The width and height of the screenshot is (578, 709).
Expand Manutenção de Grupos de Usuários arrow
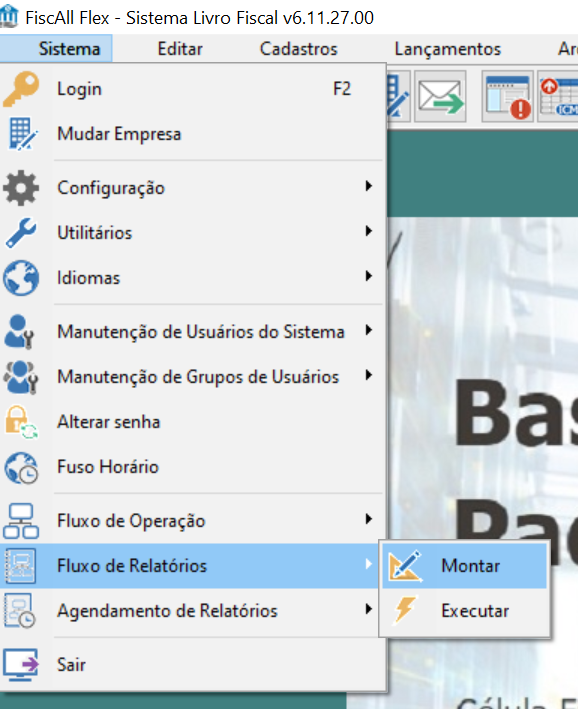click(x=369, y=375)
